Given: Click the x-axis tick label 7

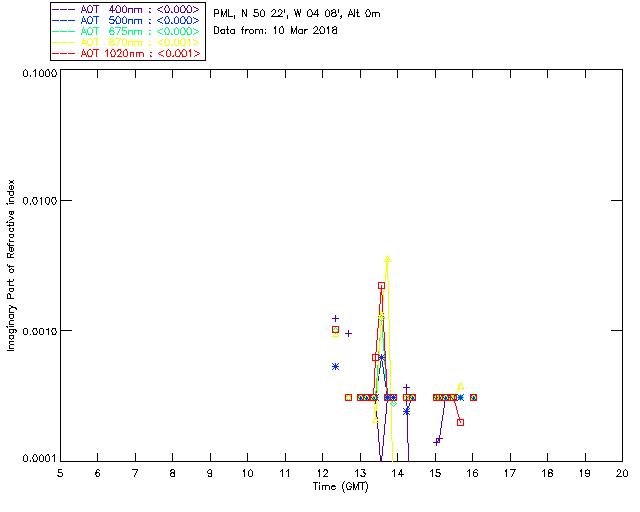Looking at the screenshot, I should point(135,473).
